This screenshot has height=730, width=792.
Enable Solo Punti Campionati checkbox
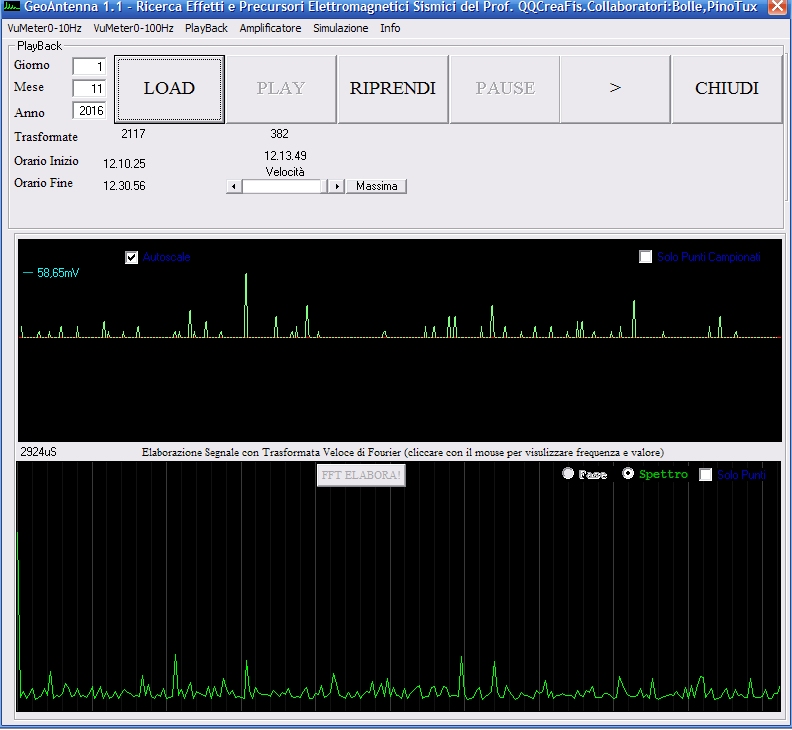[x=646, y=257]
